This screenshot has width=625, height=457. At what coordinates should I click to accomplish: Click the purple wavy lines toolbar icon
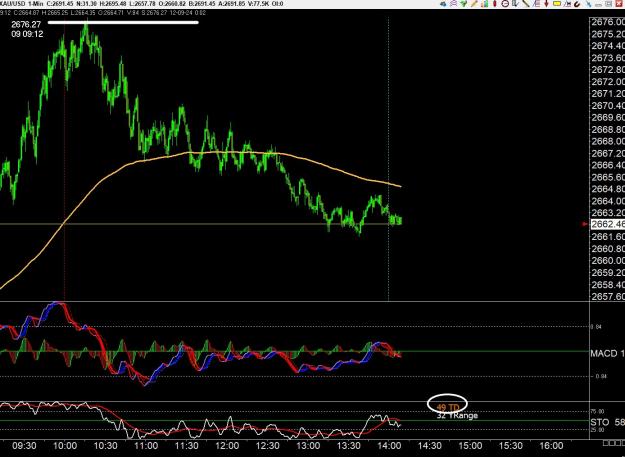pos(454,4)
